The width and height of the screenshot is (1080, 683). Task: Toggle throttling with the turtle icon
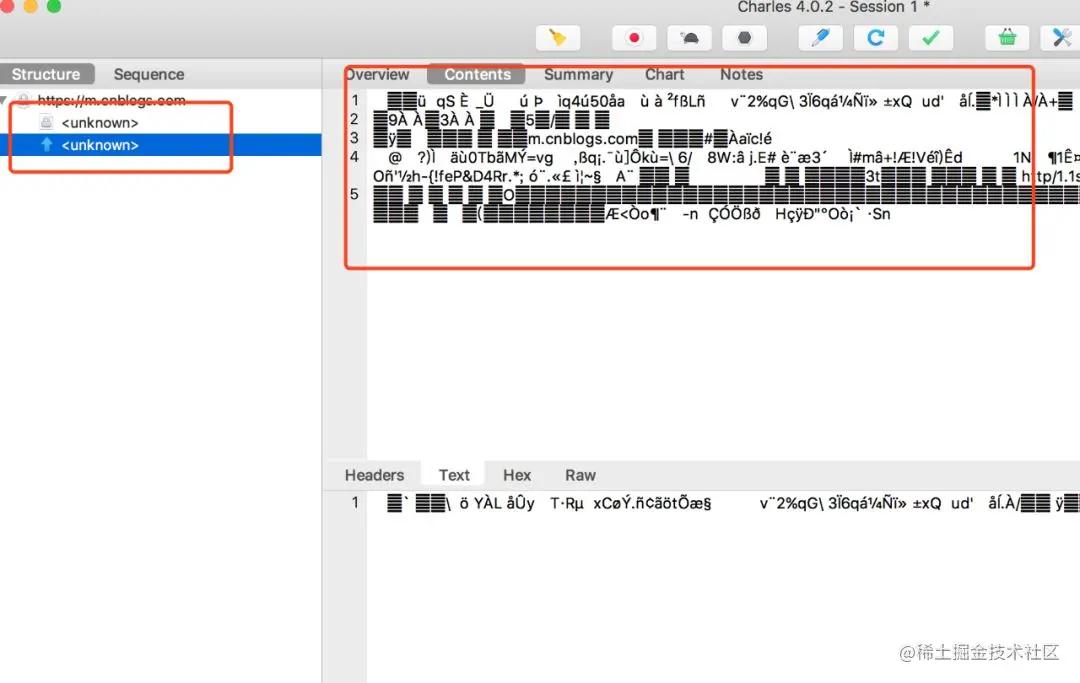pyautogui.click(x=690, y=38)
